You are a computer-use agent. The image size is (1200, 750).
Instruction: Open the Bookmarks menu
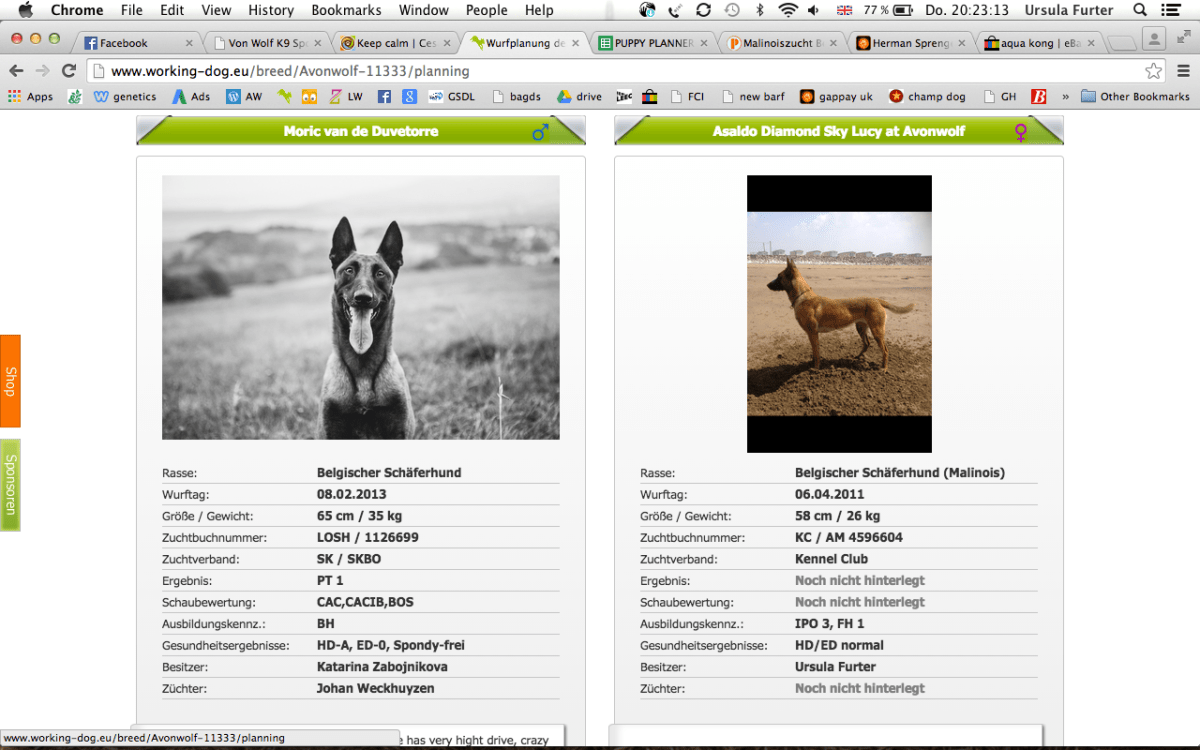(346, 10)
